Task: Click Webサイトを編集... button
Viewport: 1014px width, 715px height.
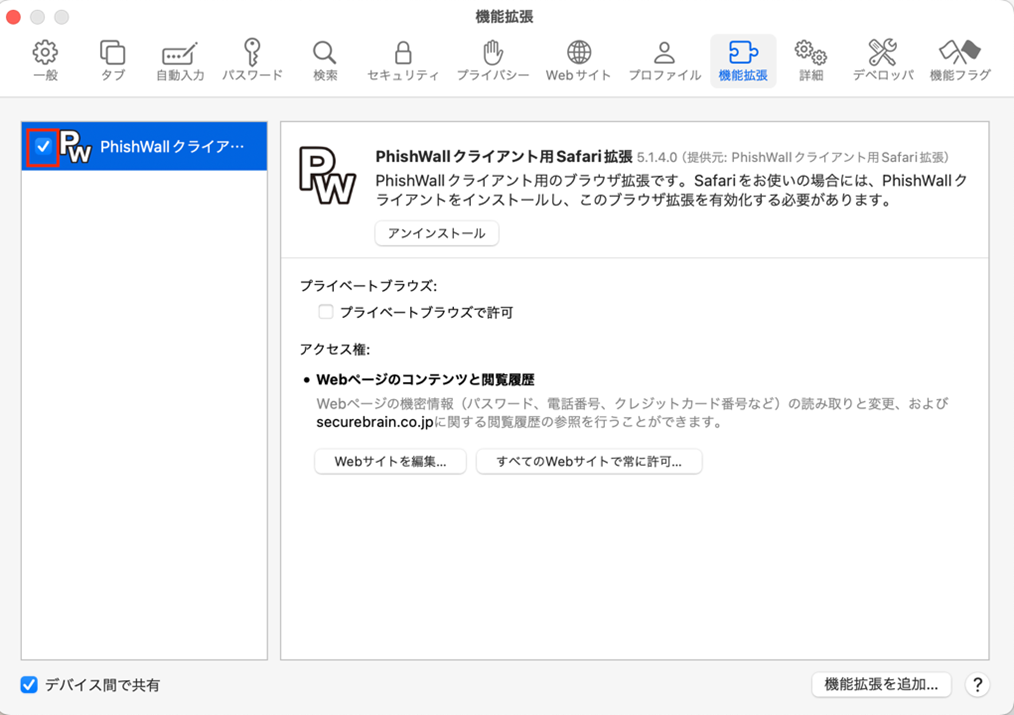Action: [390, 462]
